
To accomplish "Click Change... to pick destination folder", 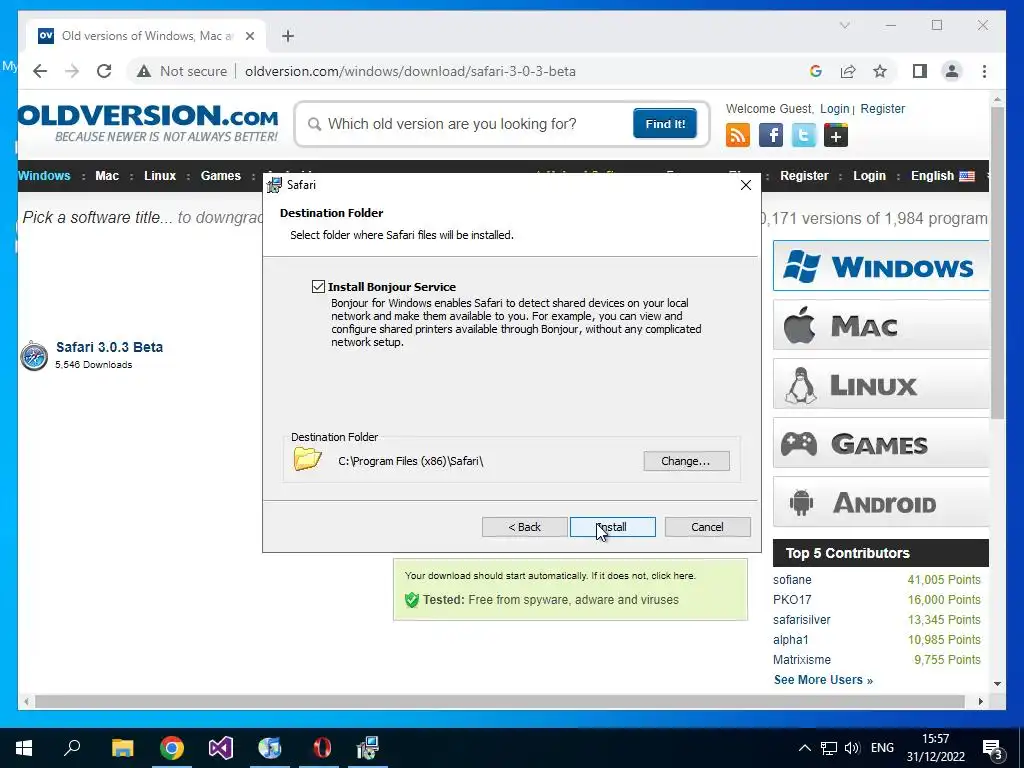I will coord(686,461).
